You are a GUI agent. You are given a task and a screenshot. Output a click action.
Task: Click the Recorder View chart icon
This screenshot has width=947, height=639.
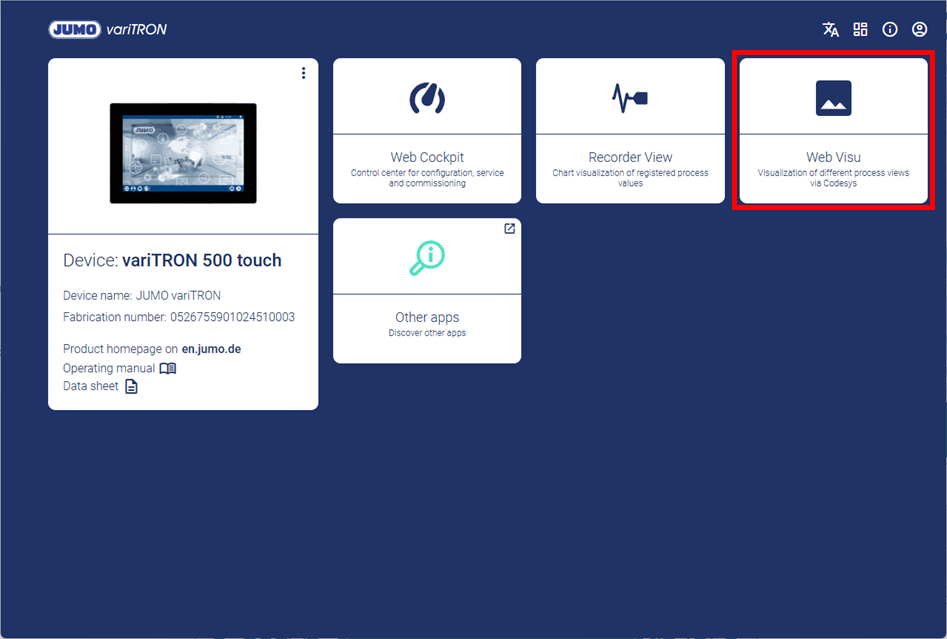[630, 98]
